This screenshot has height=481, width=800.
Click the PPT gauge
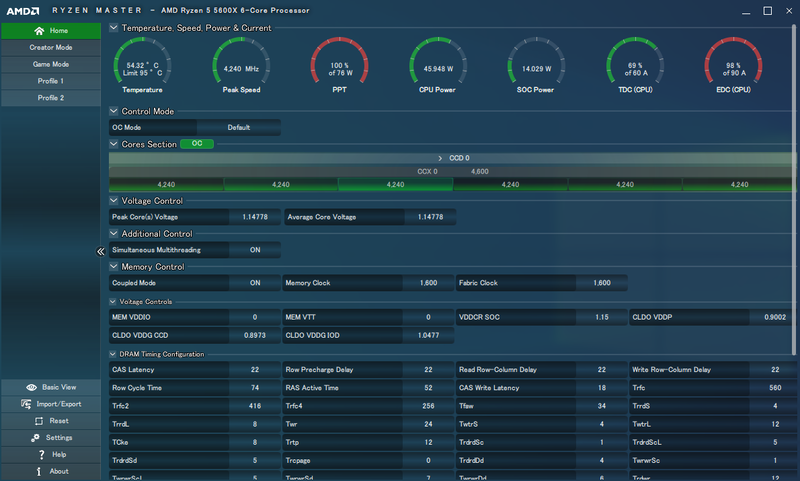[x=340, y=65]
